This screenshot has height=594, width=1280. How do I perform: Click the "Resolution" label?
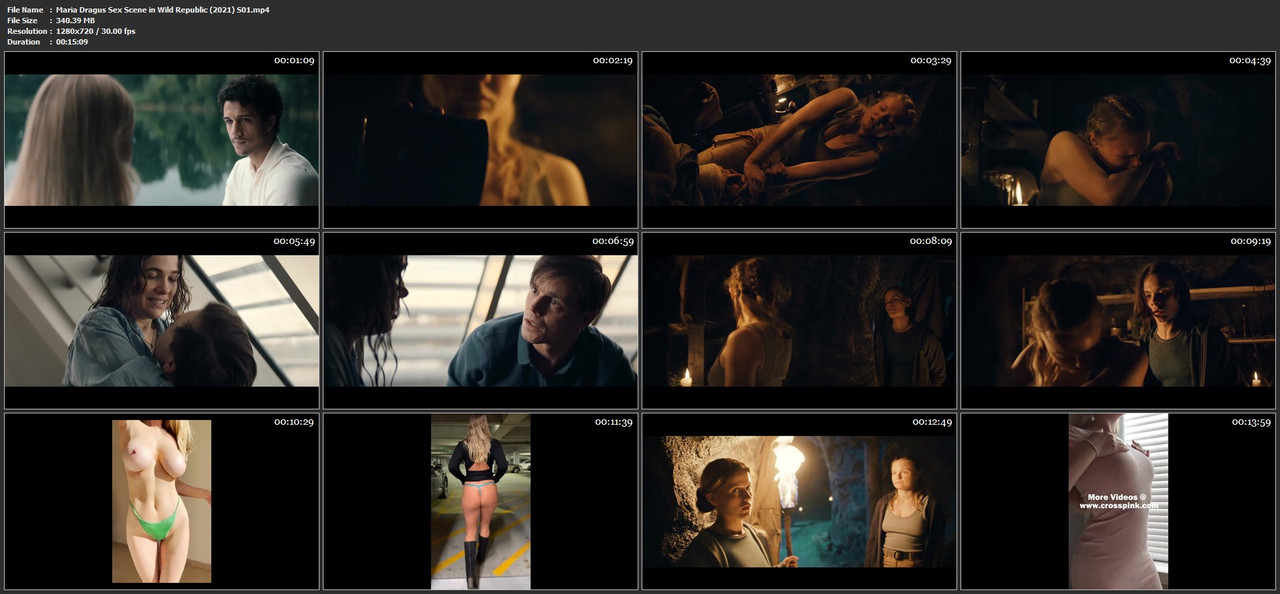tap(25, 31)
